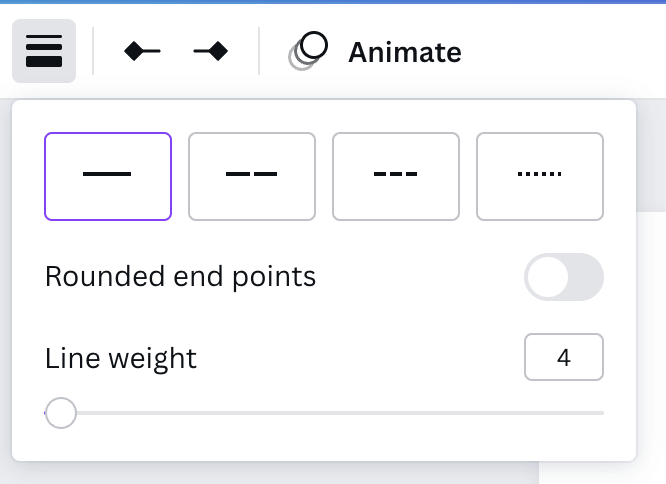This screenshot has height=484, width=666.
Task: Open the line start diamond options
Action: pos(142,51)
